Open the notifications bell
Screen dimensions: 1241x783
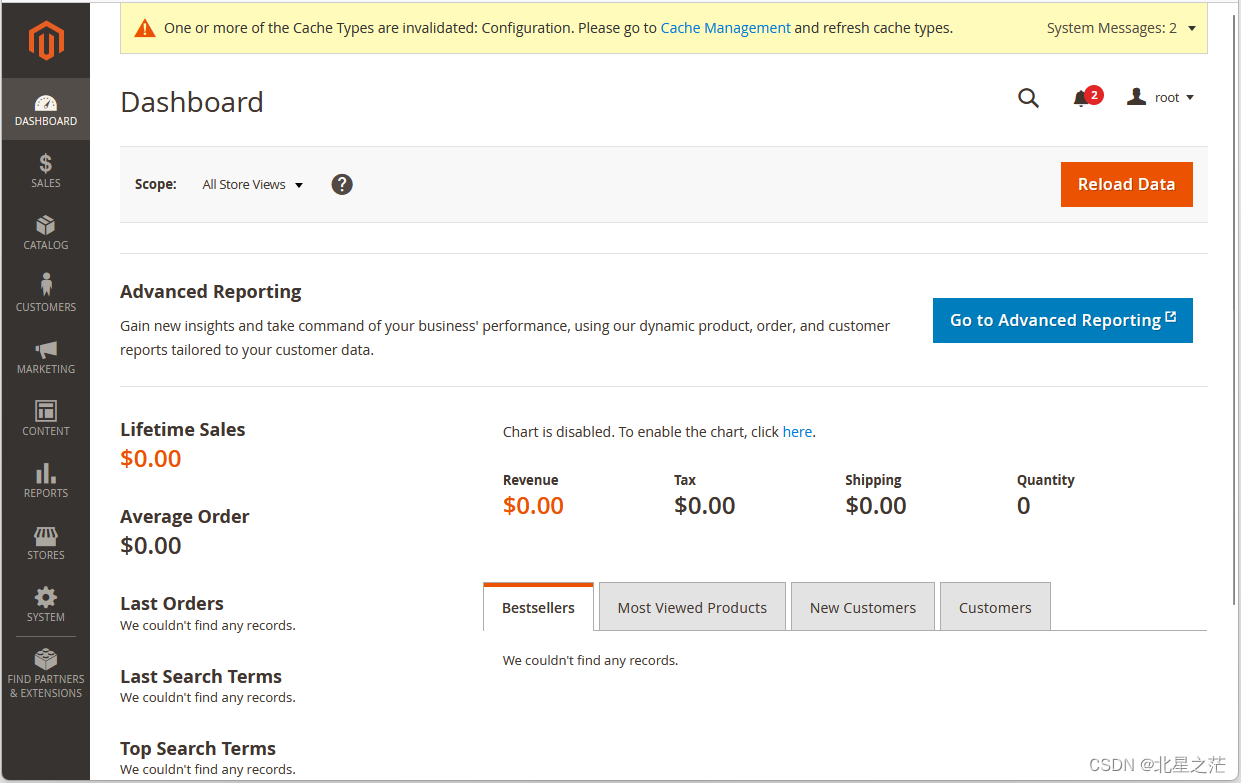(x=1082, y=98)
